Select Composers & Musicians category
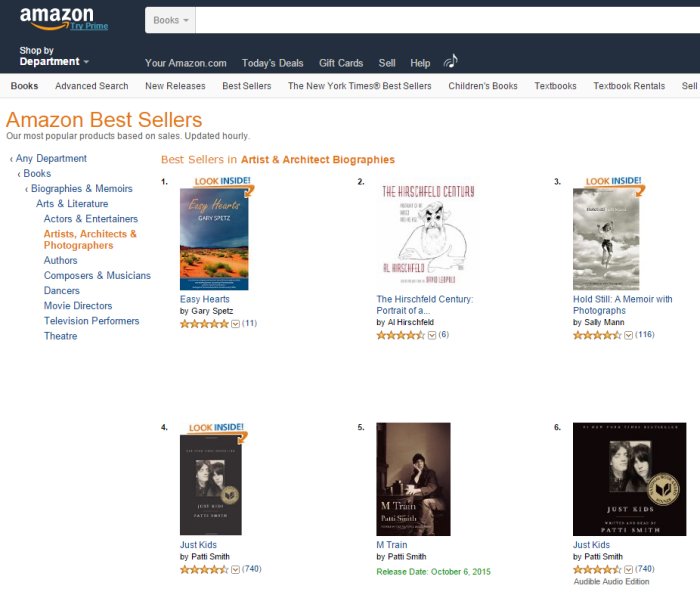The width and height of the screenshot is (700, 595). click(x=97, y=276)
